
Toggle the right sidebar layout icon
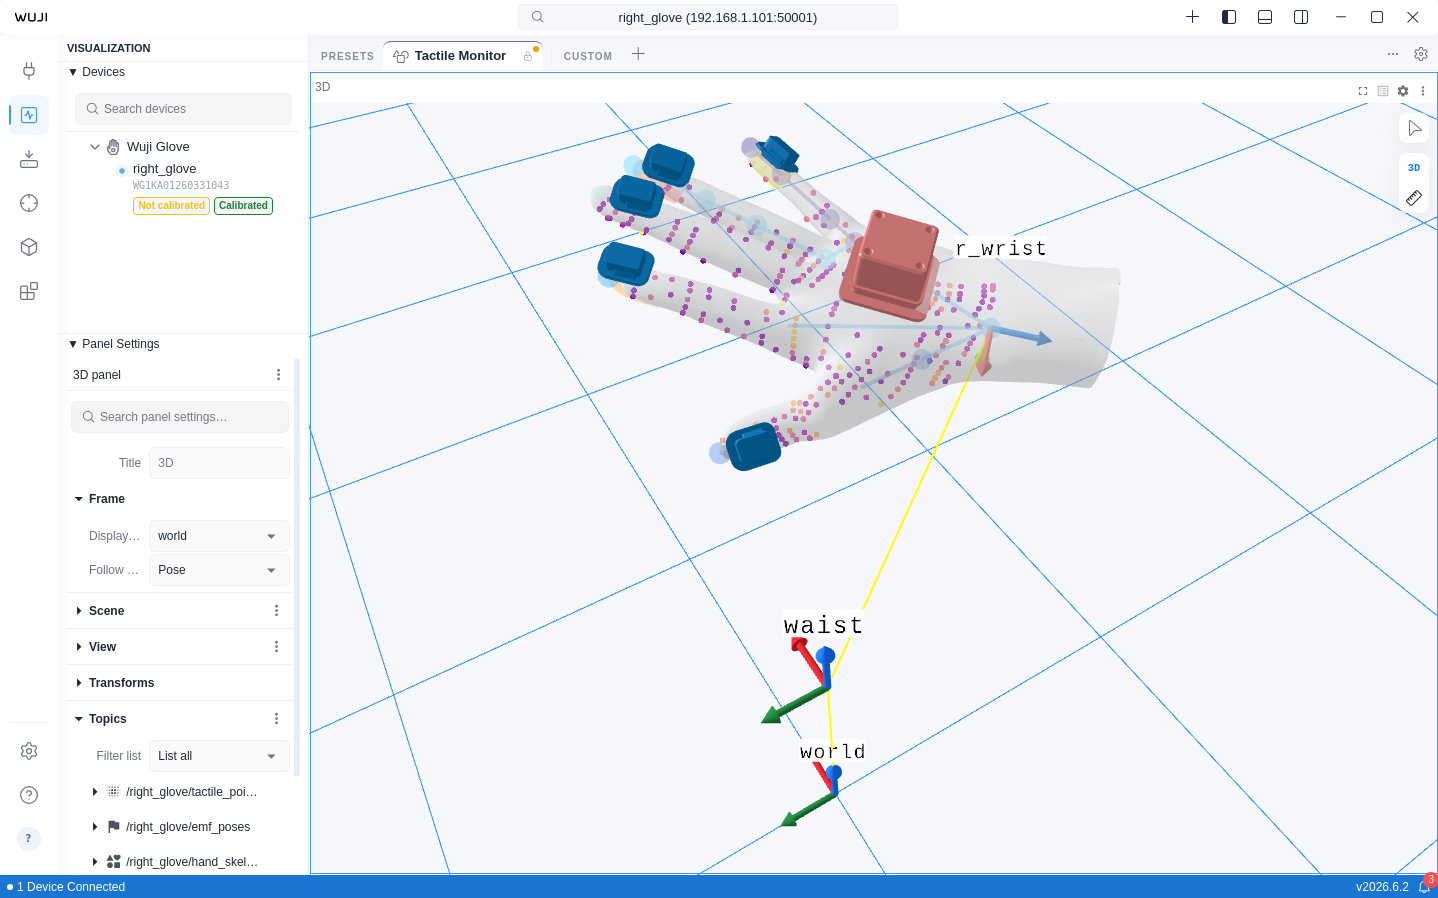tap(1301, 17)
